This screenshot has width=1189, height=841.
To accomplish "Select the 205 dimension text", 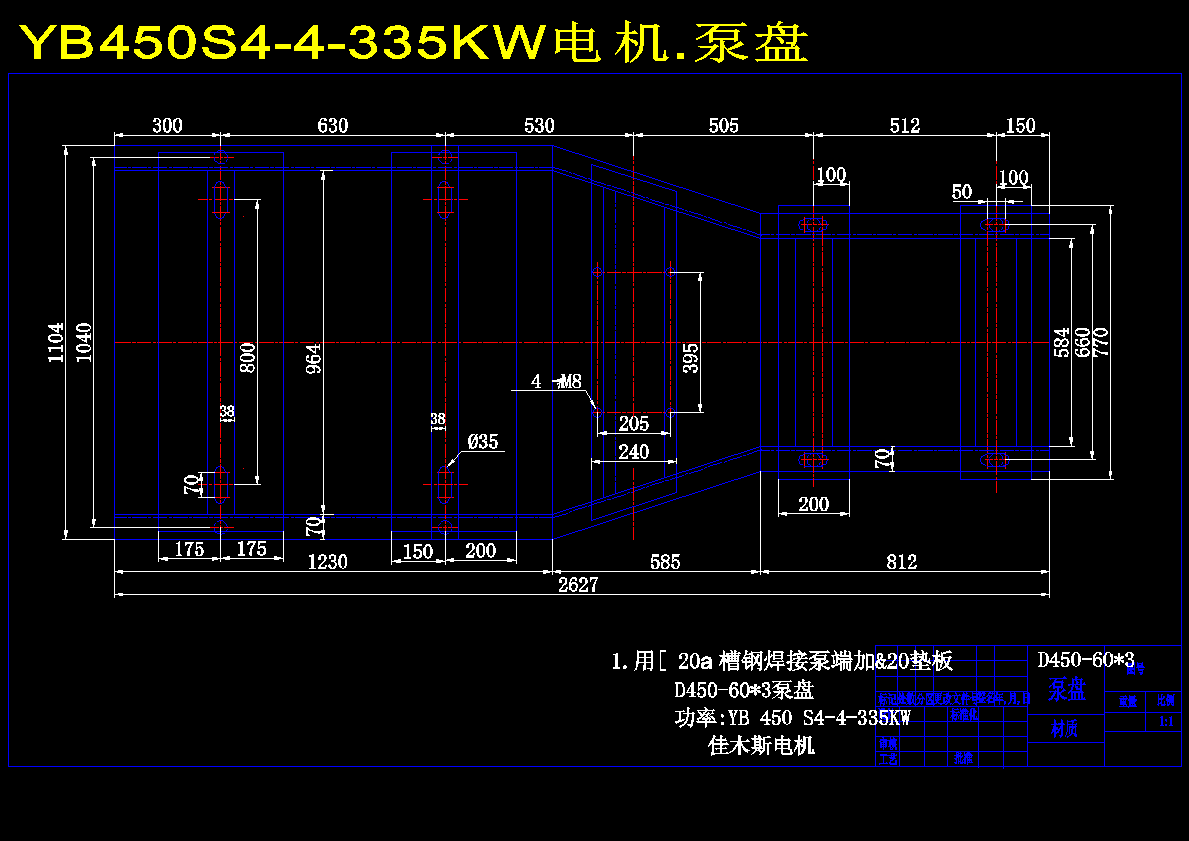I will click(x=634, y=423).
